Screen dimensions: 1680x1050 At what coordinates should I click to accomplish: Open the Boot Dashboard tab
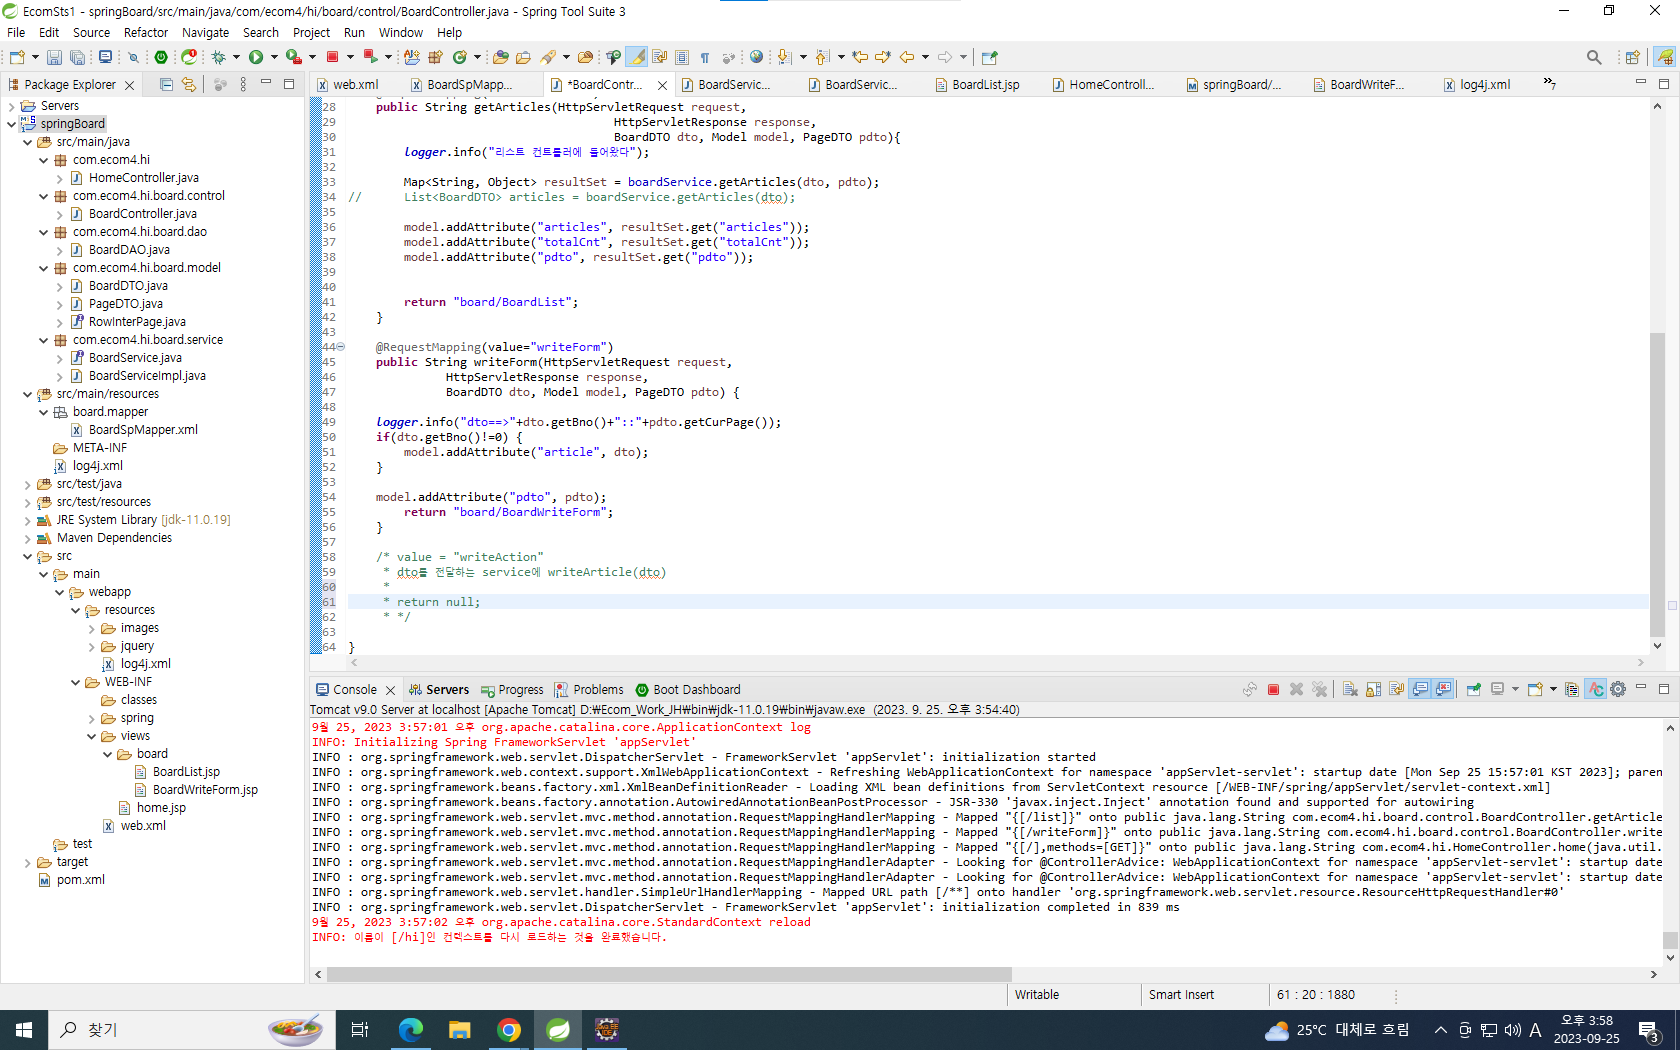688,689
